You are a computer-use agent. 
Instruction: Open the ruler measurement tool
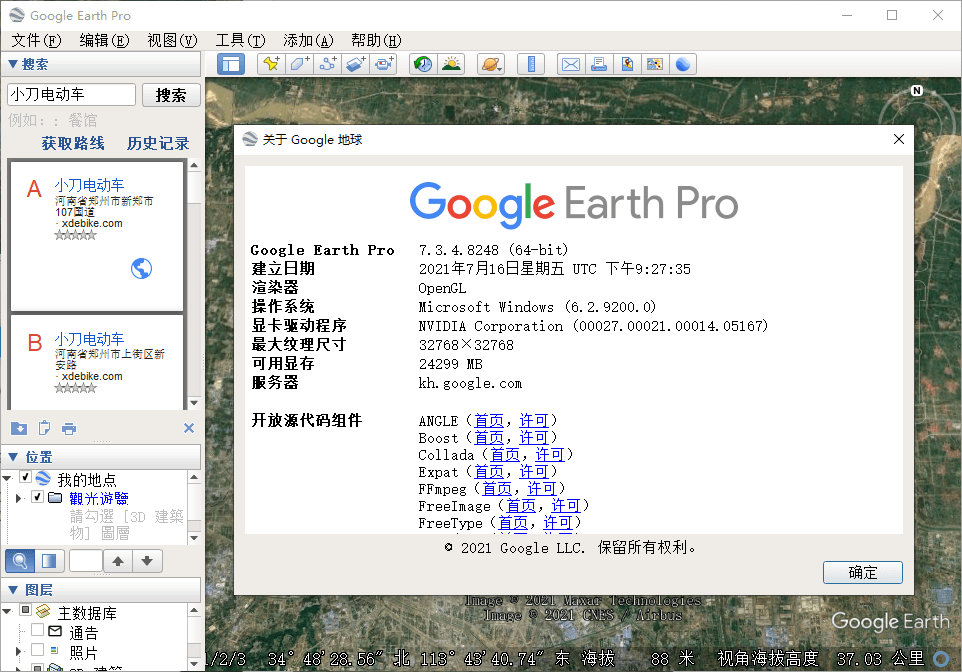coord(531,64)
